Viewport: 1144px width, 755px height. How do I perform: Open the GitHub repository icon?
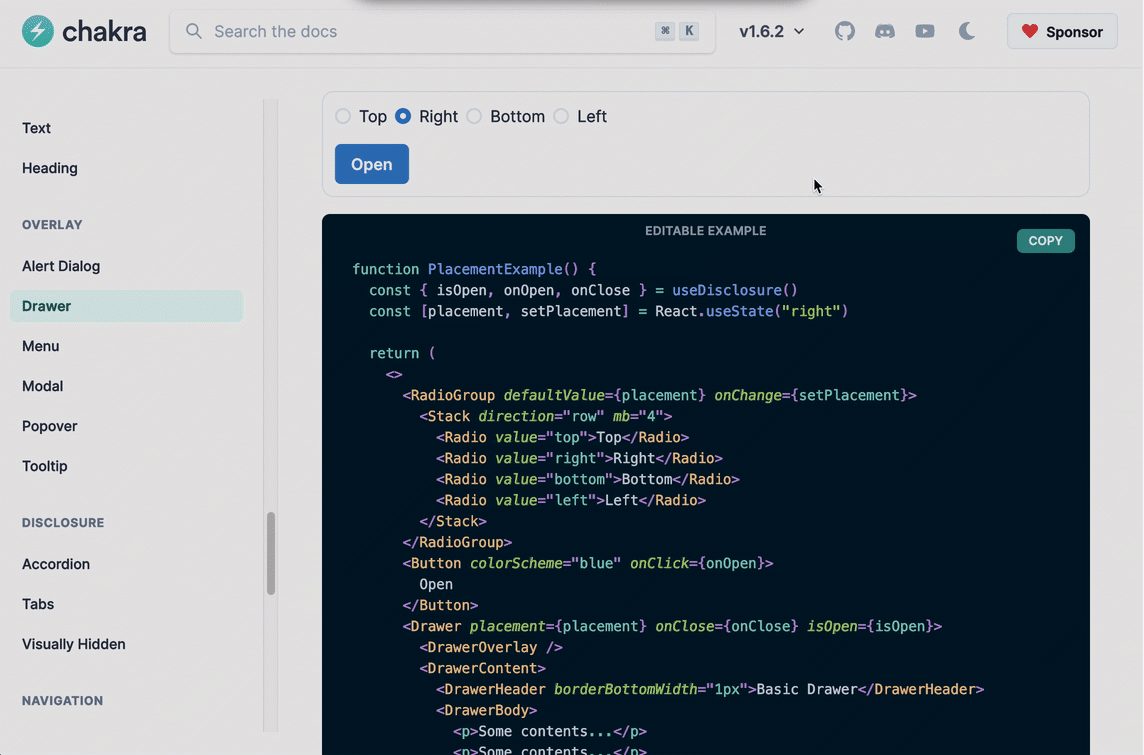[x=845, y=31]
